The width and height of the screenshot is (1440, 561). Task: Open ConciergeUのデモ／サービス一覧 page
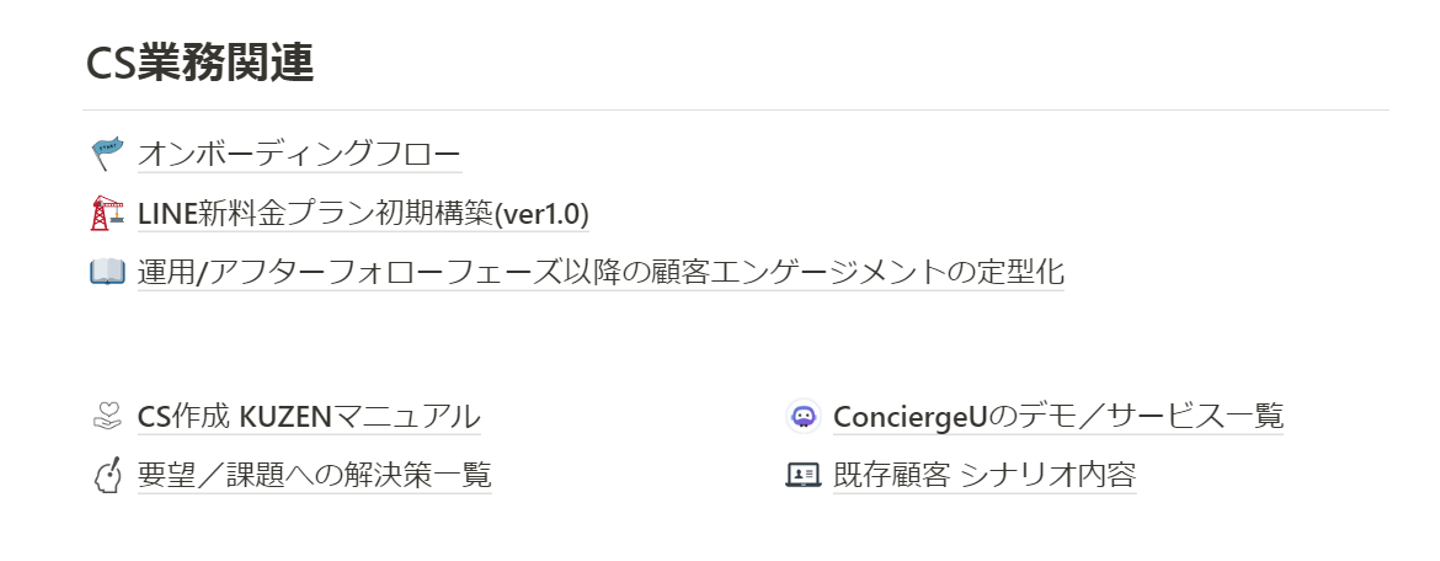coord(1058,416)
